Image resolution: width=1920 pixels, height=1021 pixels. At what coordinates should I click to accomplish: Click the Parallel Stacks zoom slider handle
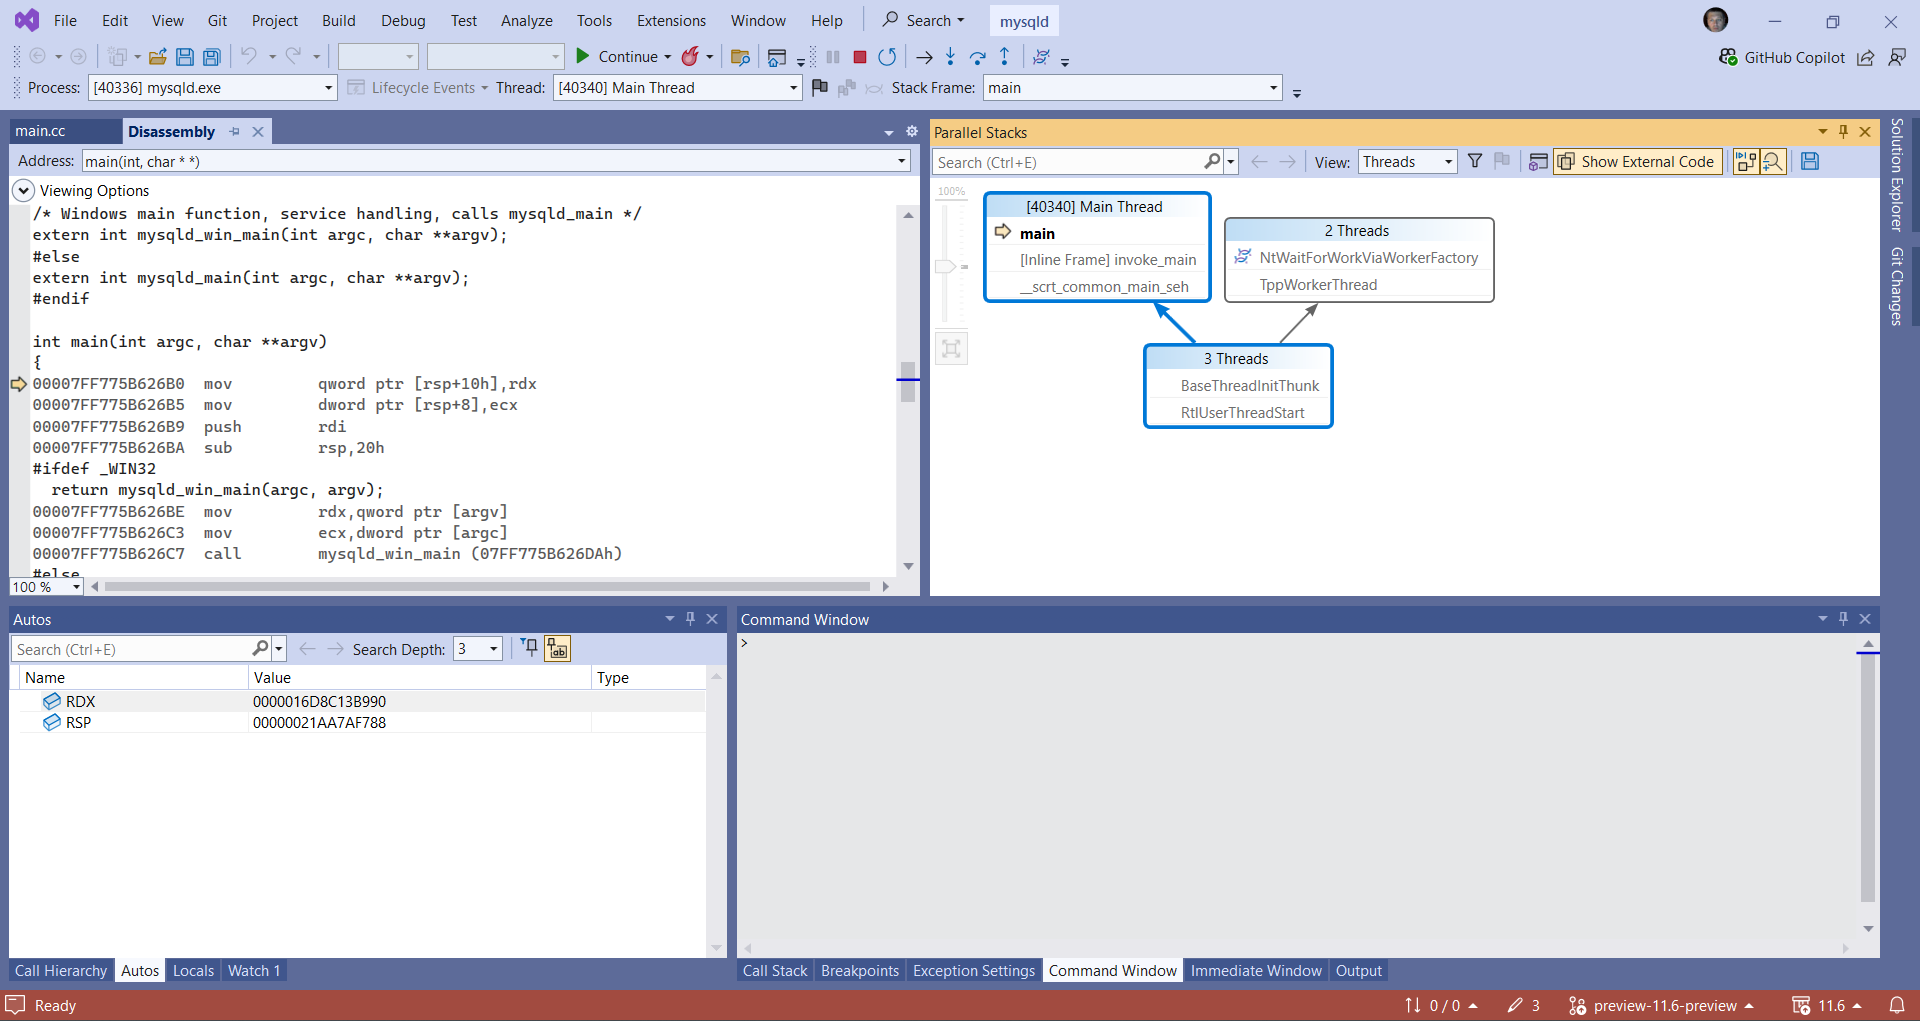945,267
